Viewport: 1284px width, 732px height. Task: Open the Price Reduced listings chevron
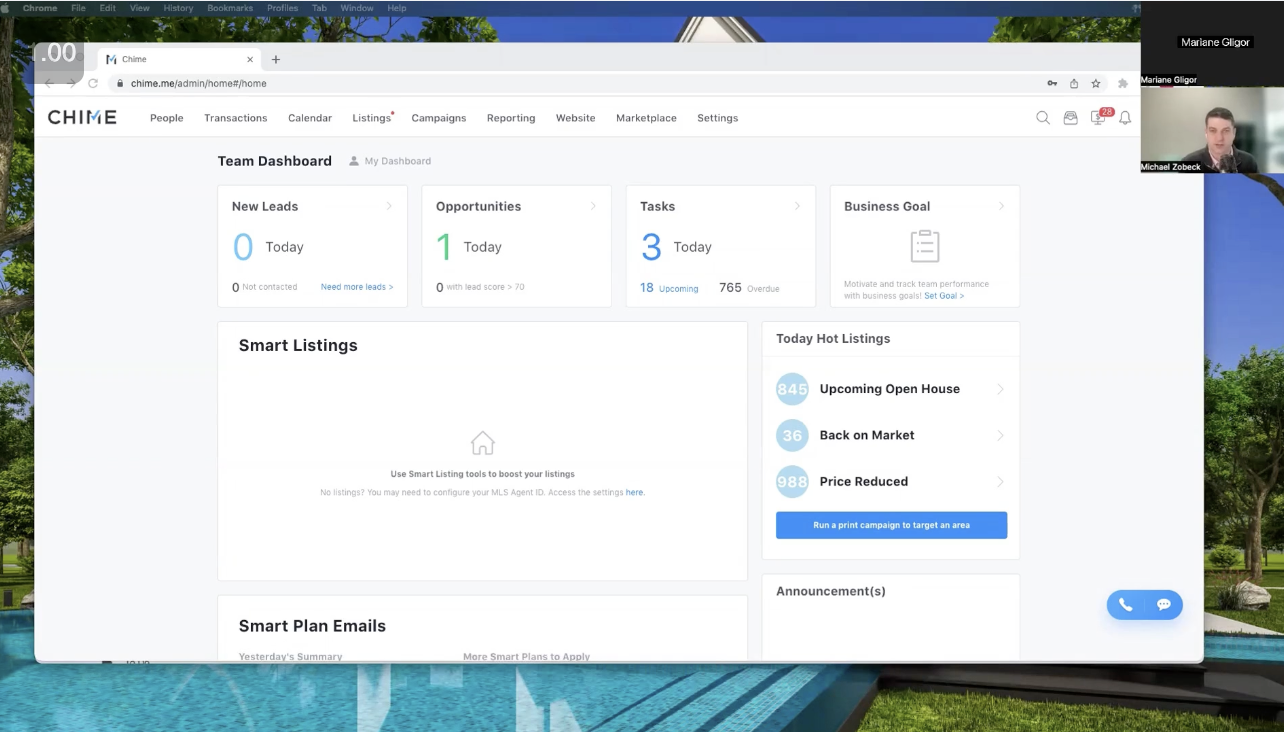point(1000,481)
